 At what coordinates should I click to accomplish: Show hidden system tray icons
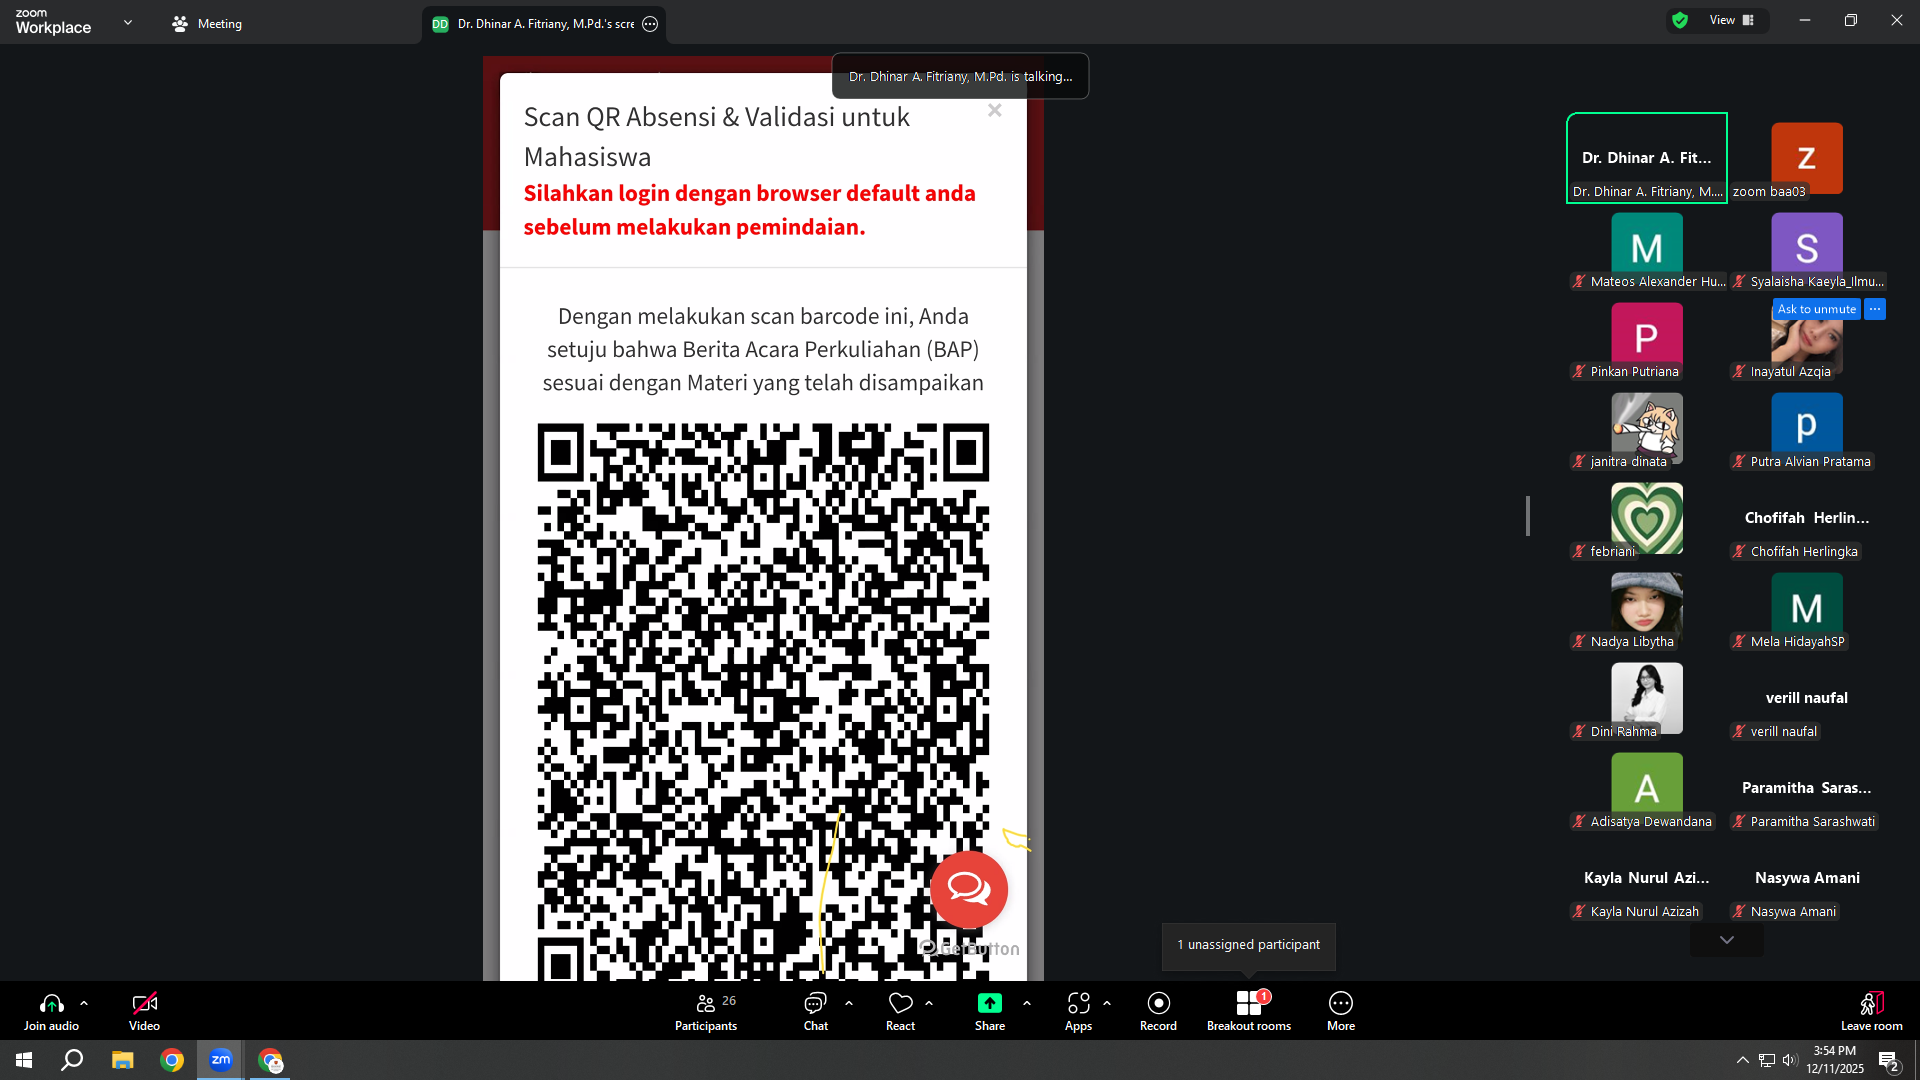[1743, 1060]
